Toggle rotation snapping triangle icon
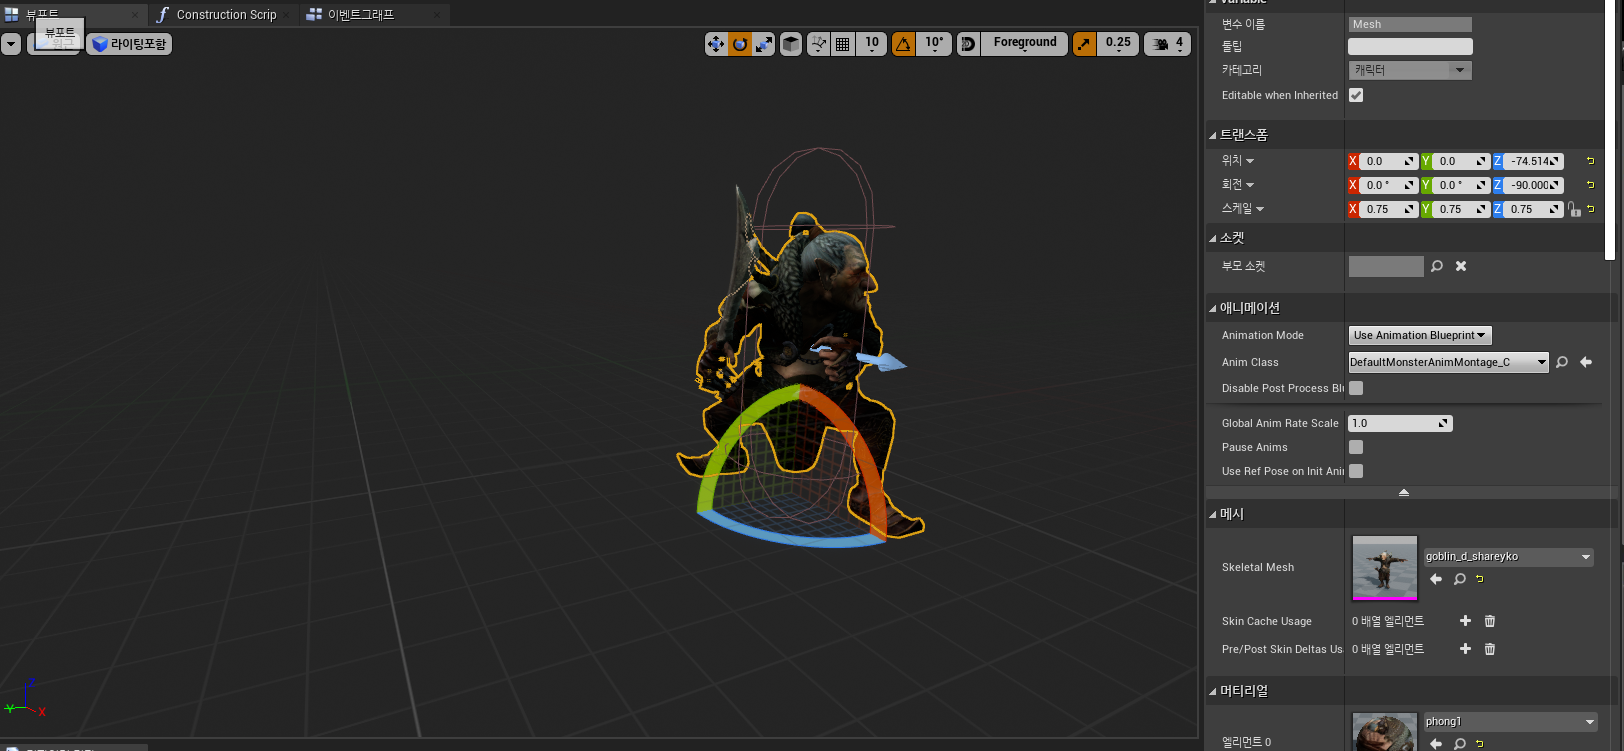Screen dimensions: 1624x751 point(903,44)
